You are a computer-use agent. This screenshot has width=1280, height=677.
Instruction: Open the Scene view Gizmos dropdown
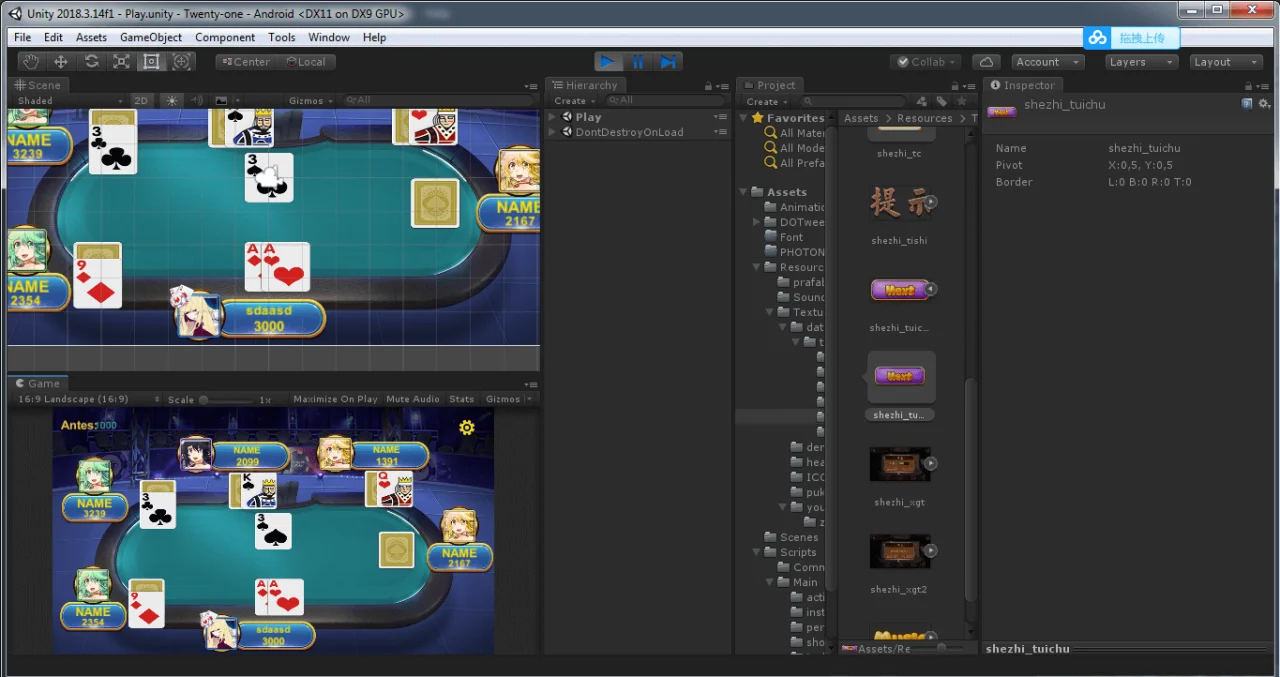[311, 100]
